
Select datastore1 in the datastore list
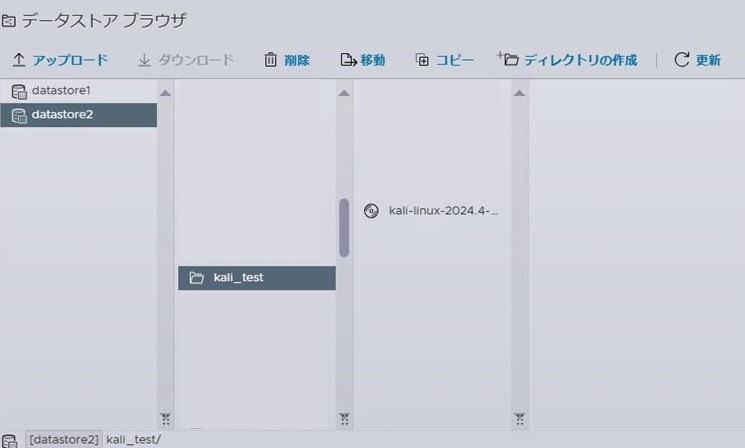pyautogui.click(x=79, y=91)
